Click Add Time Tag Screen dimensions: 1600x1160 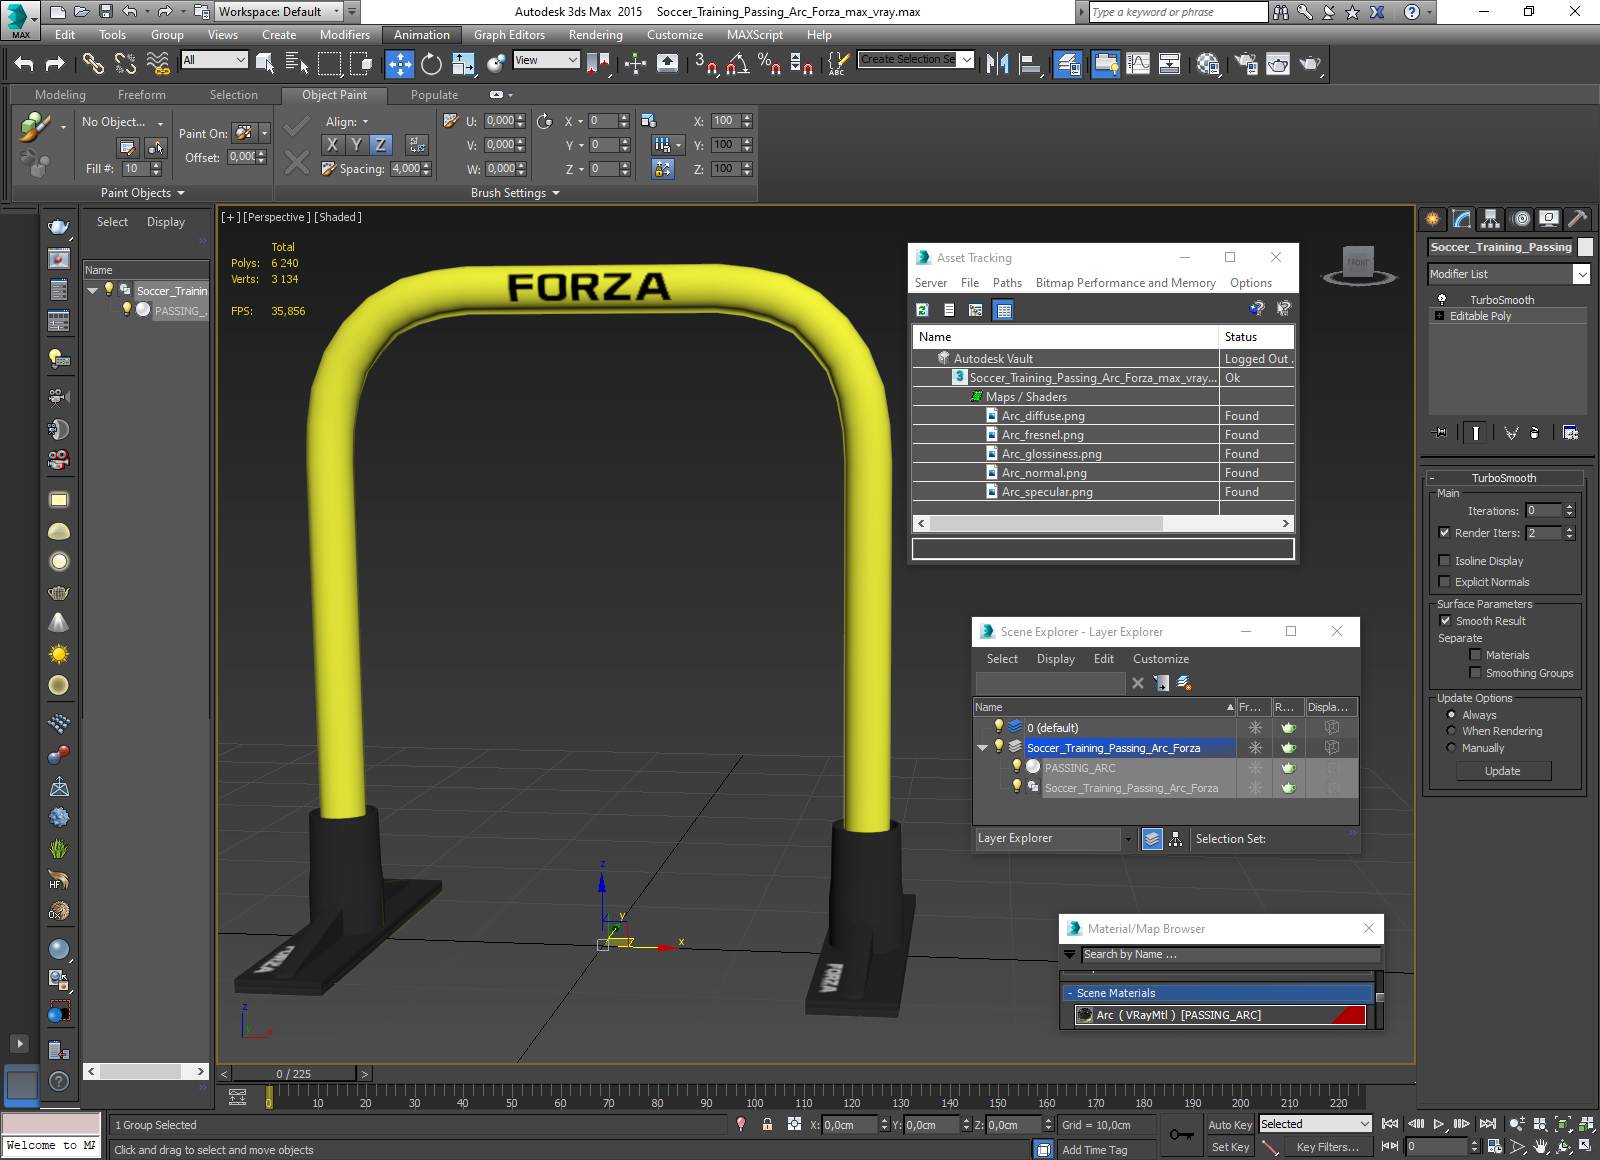1094,1150
